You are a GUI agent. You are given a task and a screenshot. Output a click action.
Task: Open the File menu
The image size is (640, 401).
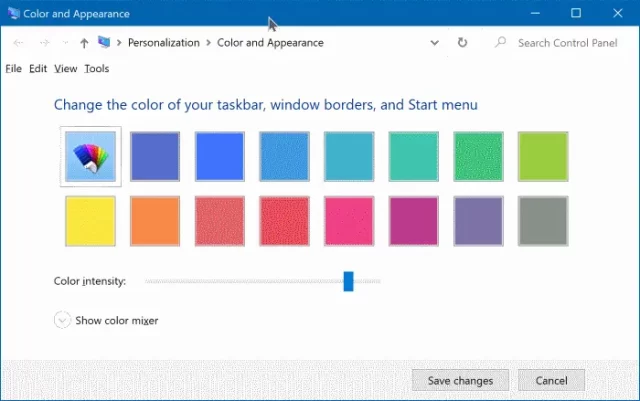click(13, 69)
